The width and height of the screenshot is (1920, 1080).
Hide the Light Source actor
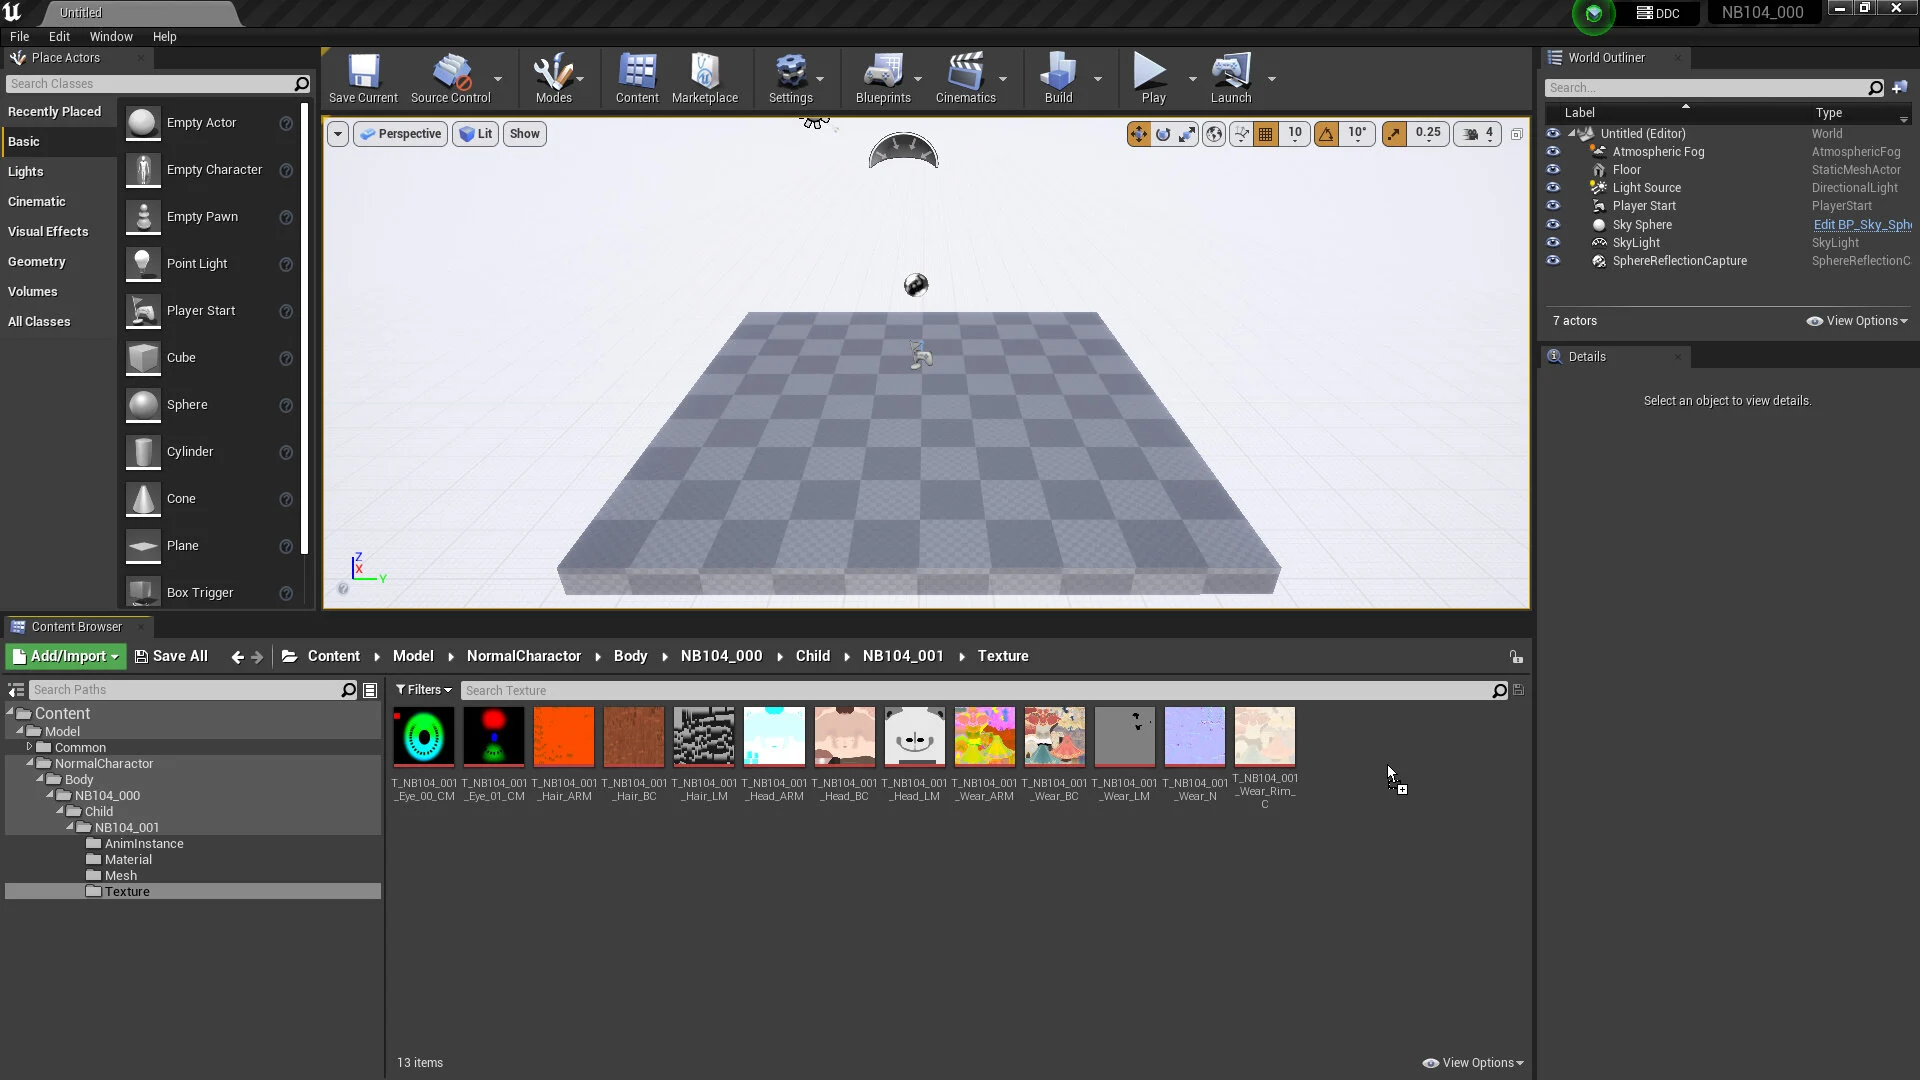1553,188
